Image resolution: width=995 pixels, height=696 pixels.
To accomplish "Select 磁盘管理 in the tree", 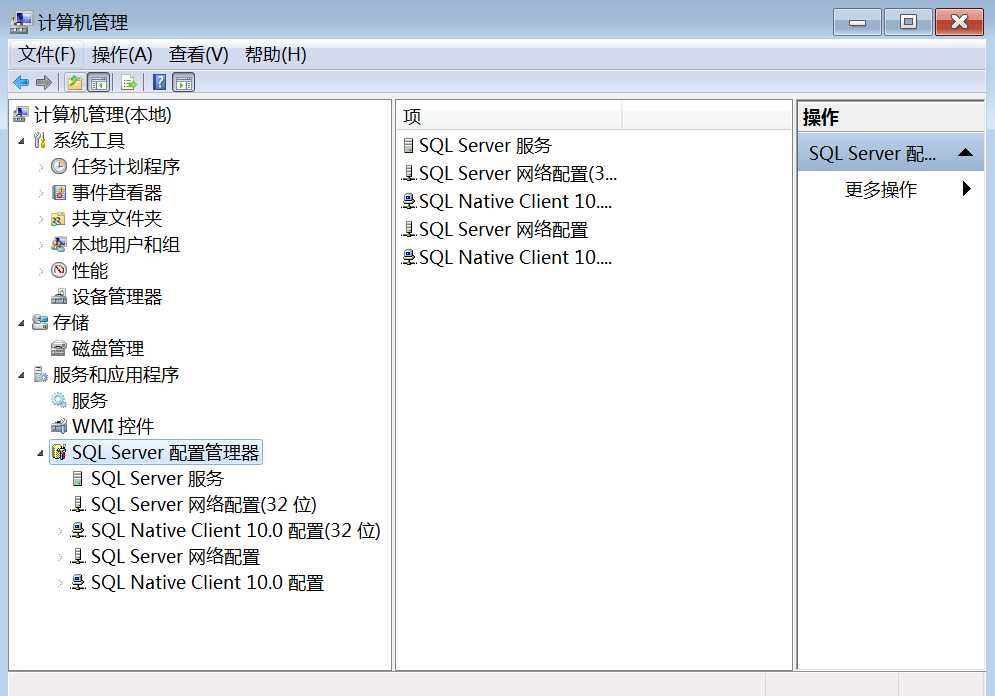I will pos(108,348).
